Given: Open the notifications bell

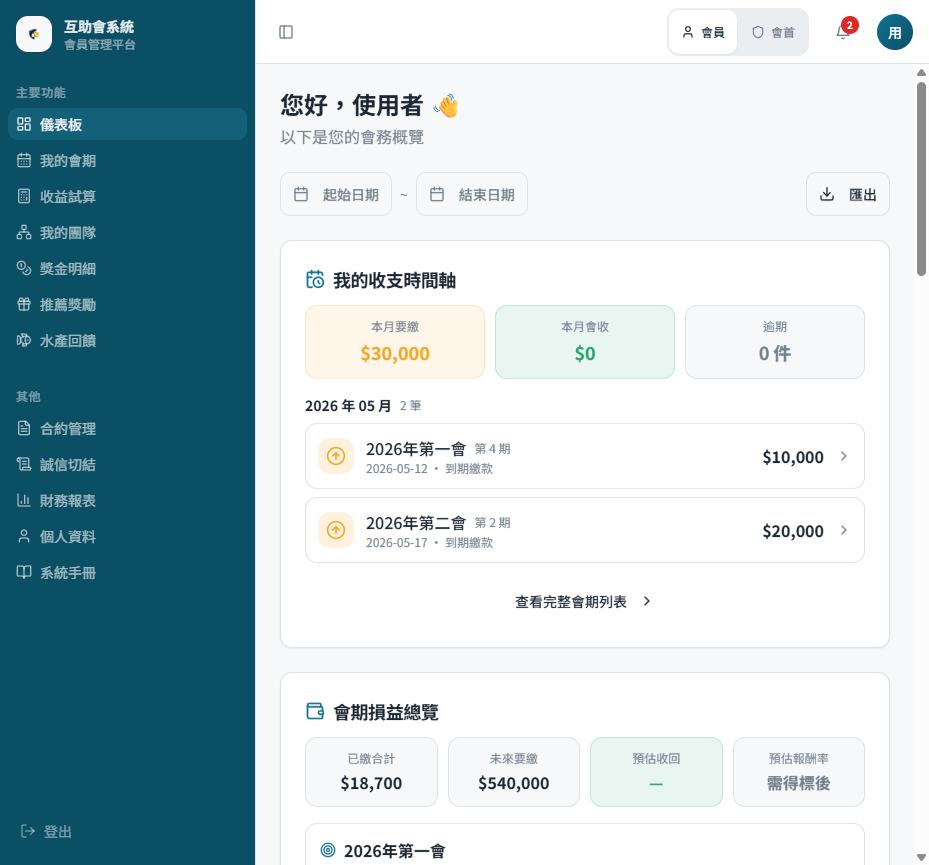Looking at the screenshot, I should pyautogui.click(x=843, y=32).
